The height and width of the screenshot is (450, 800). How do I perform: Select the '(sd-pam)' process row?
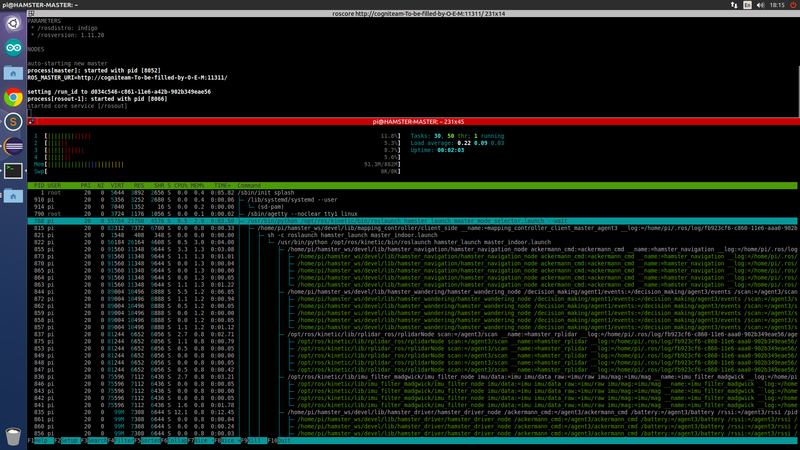point(412,207)
